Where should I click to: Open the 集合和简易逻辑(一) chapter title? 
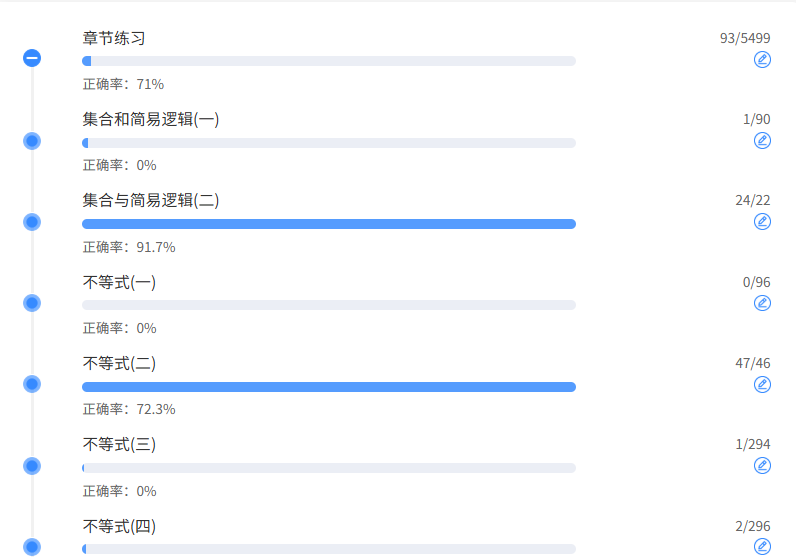tap(151, 119)
